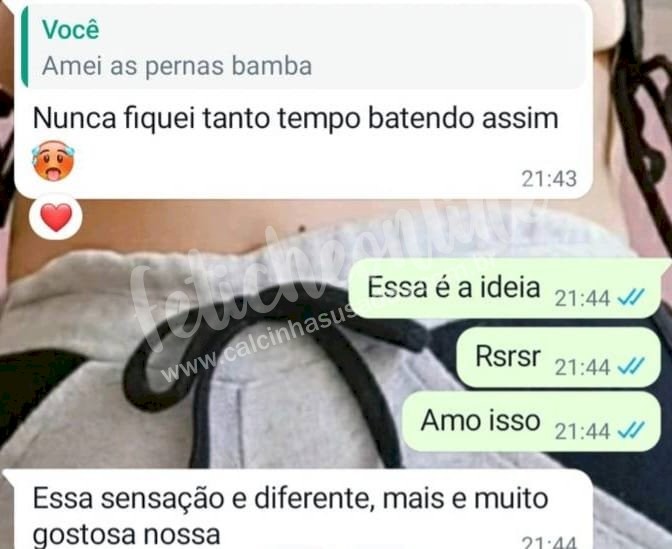Tap the hot-face emoji in the message

(53, 161)
